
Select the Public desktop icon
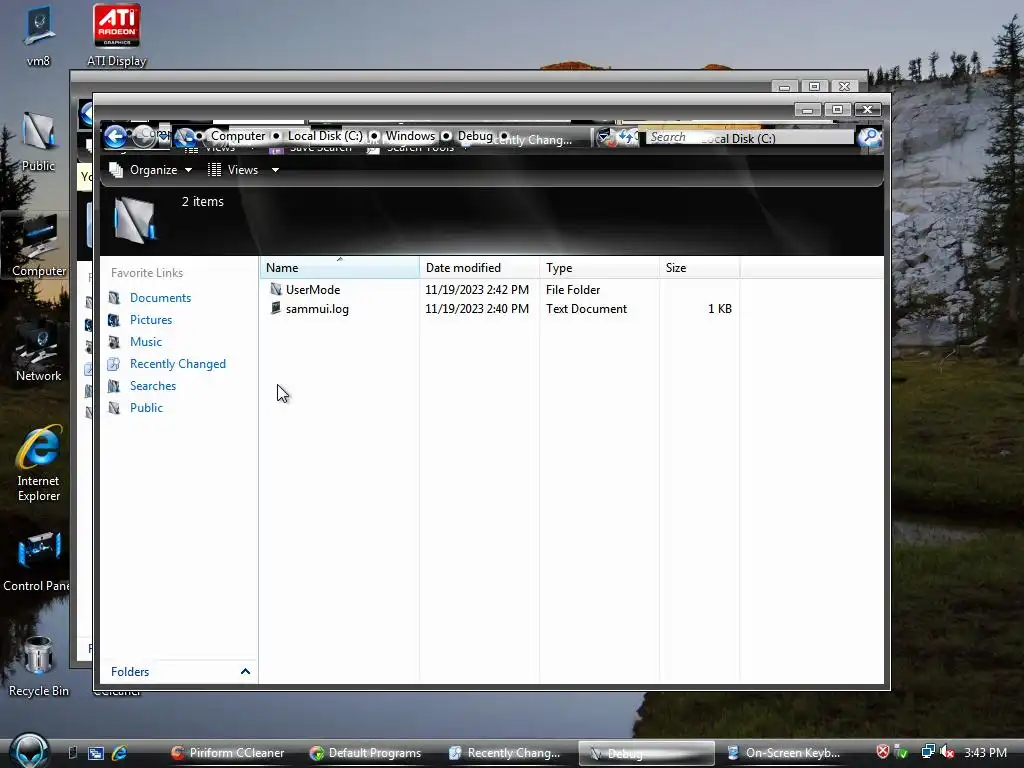point(38,142)
